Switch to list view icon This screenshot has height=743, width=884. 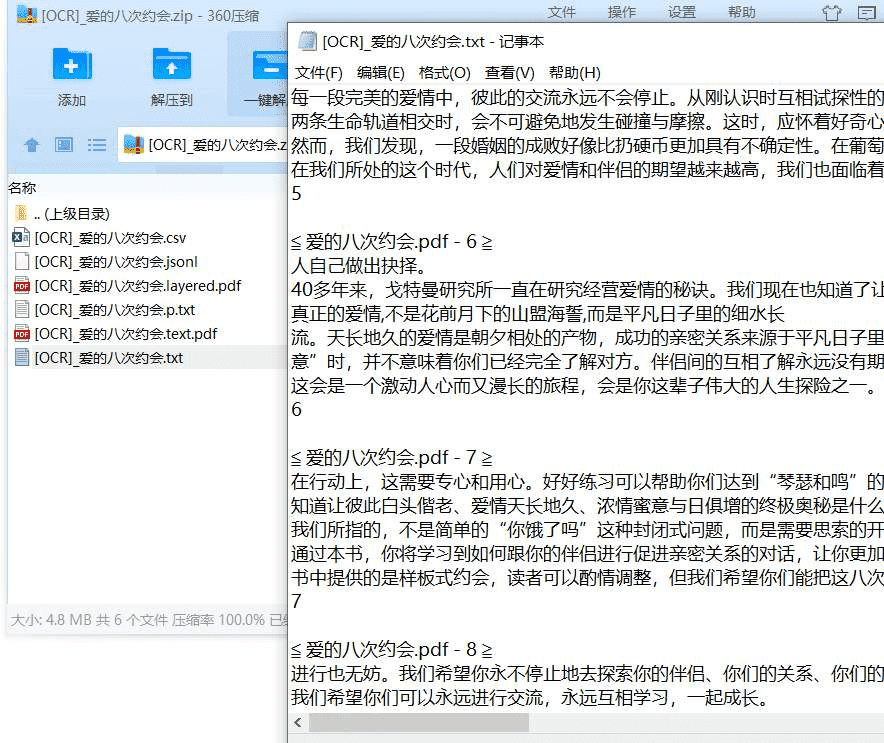pyautogui.click(x=97, y=144)
